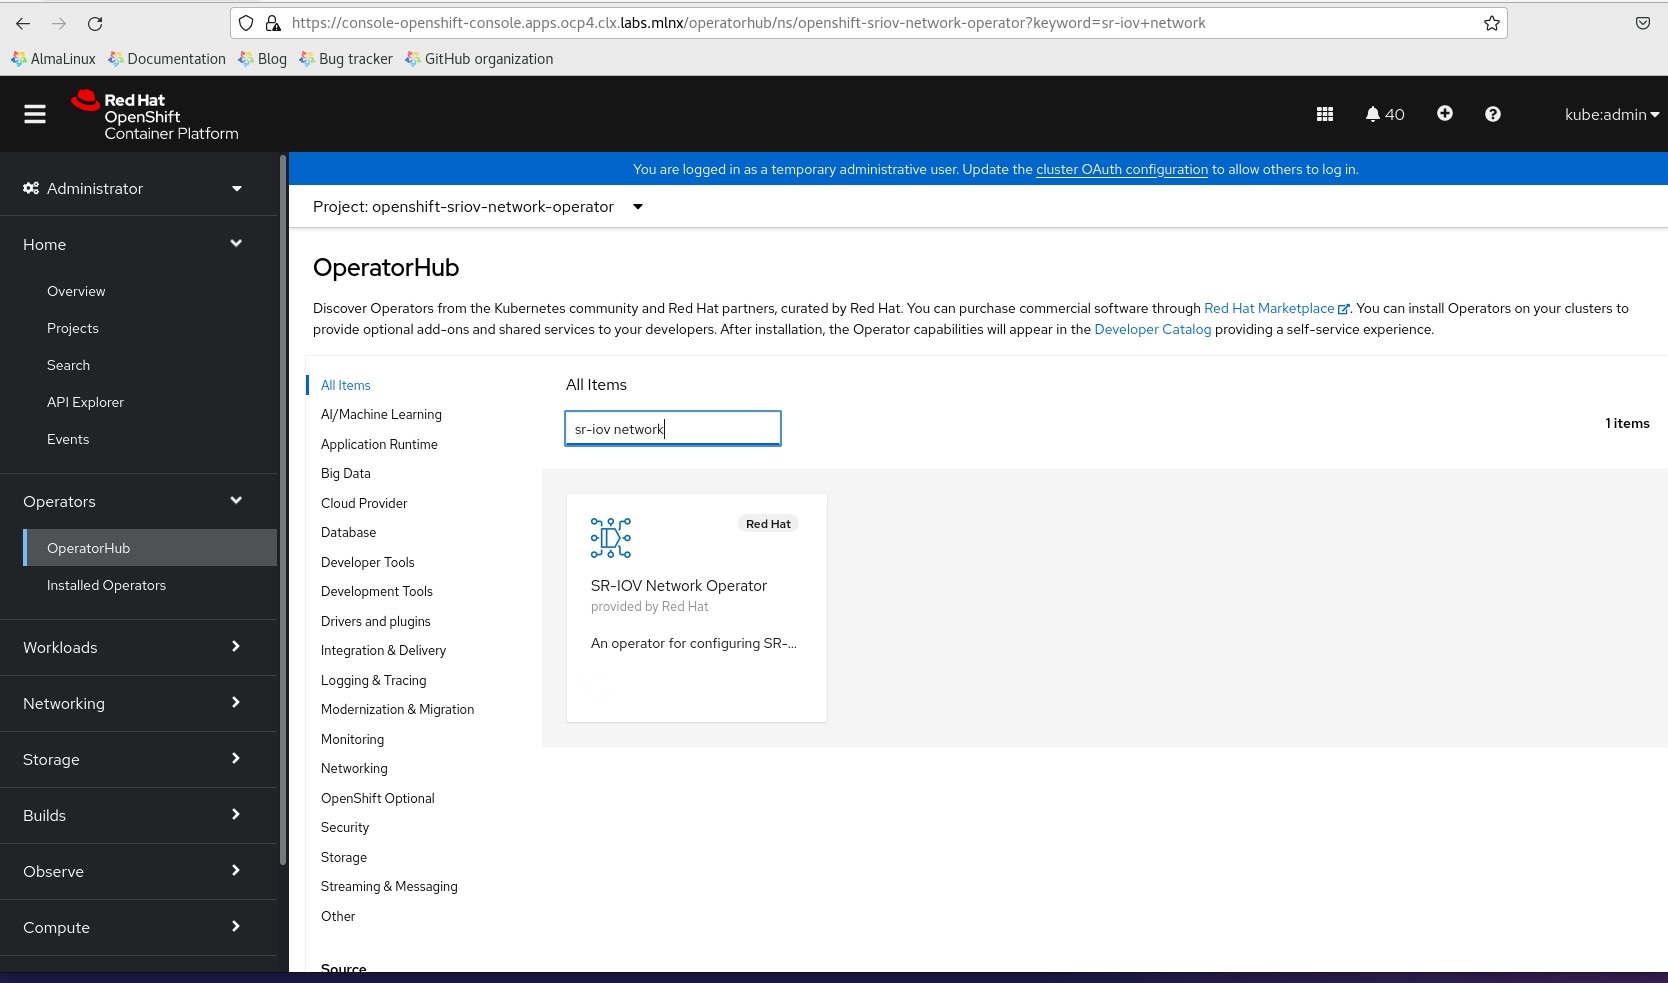Image resolution: width=1668 pixels, height=983 pixels.
Task: Click the plus import YAML icon
Action: [1445, 114]
